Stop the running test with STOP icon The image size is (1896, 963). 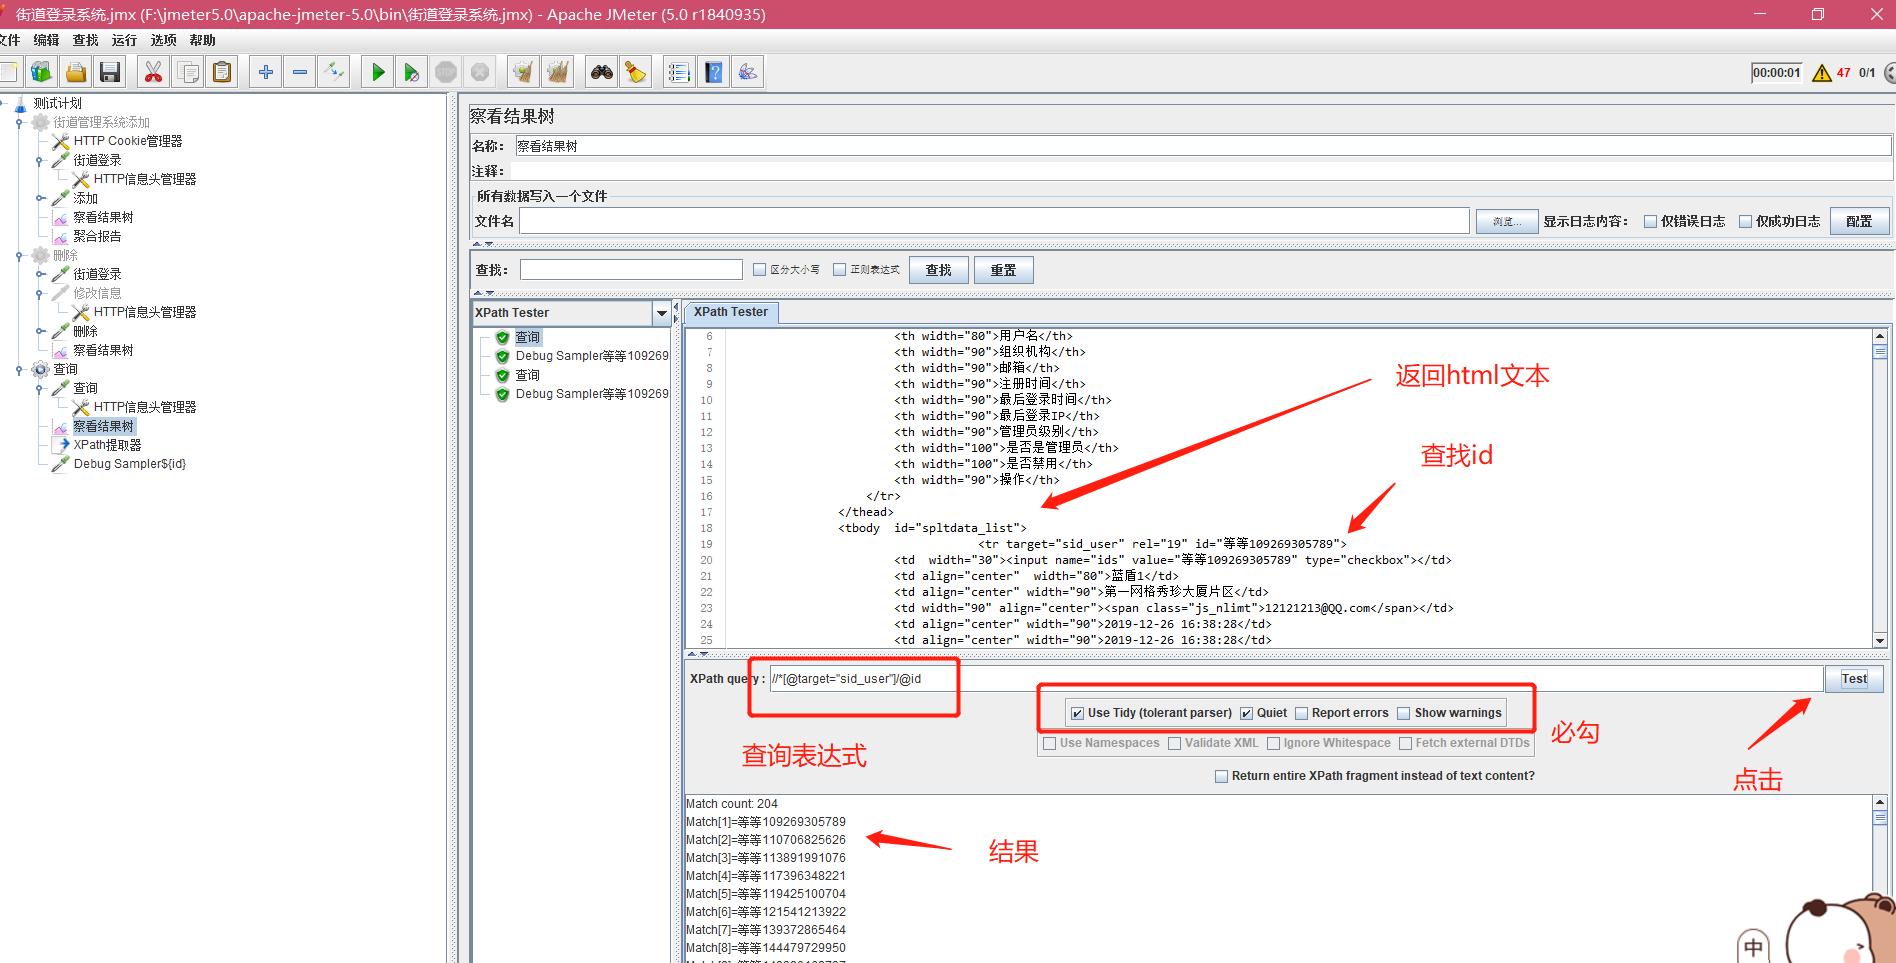coord(446,71)
